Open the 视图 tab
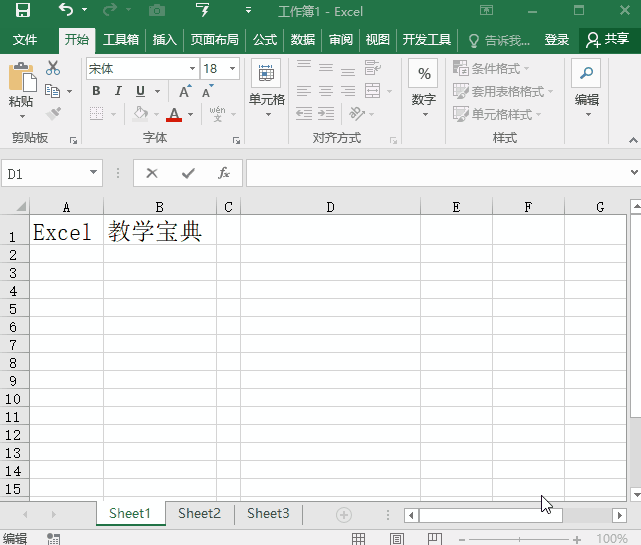Viewport: 641px width, 545px height. [377, 40]
